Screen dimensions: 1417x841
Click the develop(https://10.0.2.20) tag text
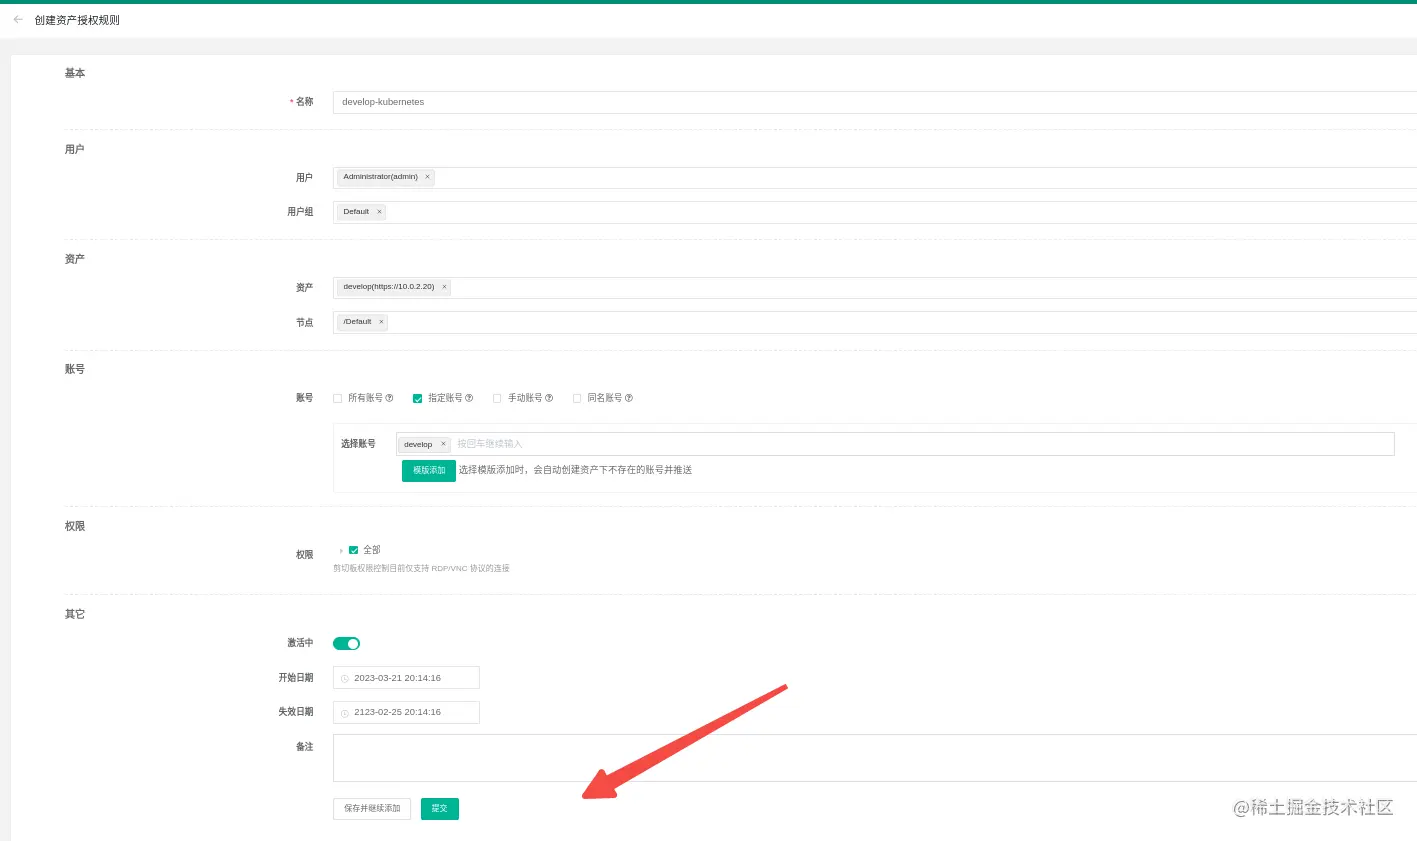tap(389, 287)
